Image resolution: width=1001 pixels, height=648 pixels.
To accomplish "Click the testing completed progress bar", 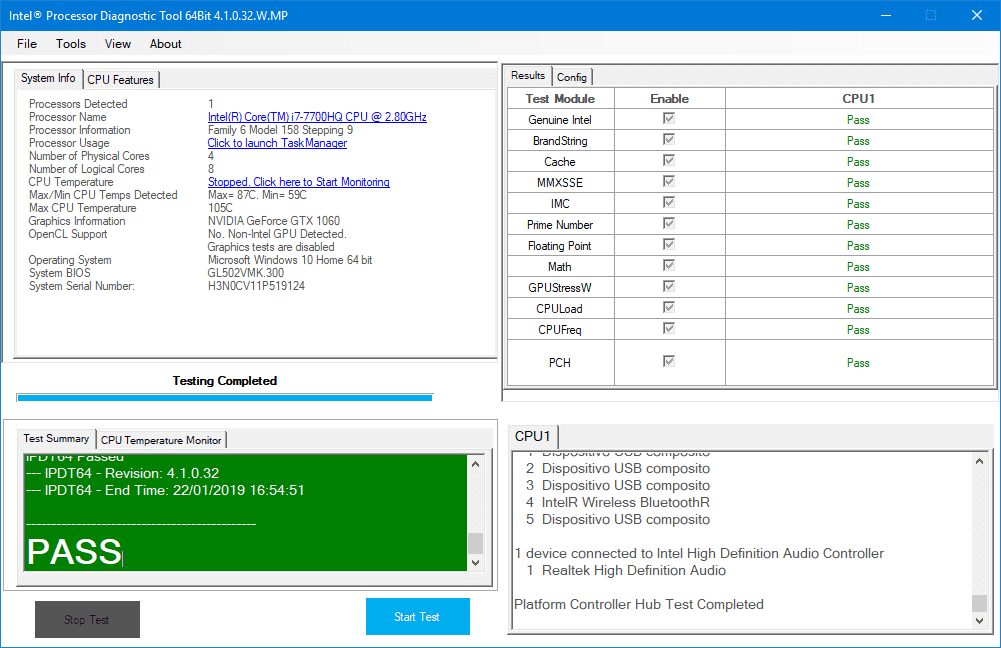I will [x=225, y=397].
